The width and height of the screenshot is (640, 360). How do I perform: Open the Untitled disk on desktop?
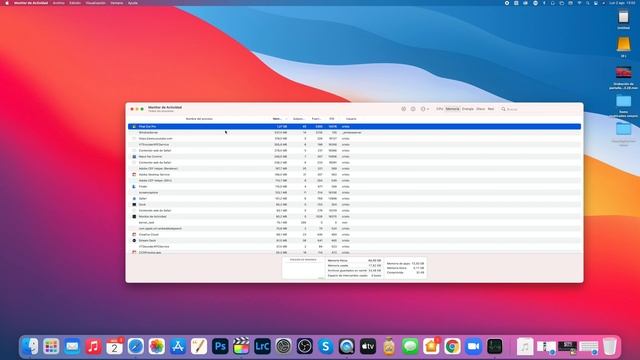[x=623, y=17]
